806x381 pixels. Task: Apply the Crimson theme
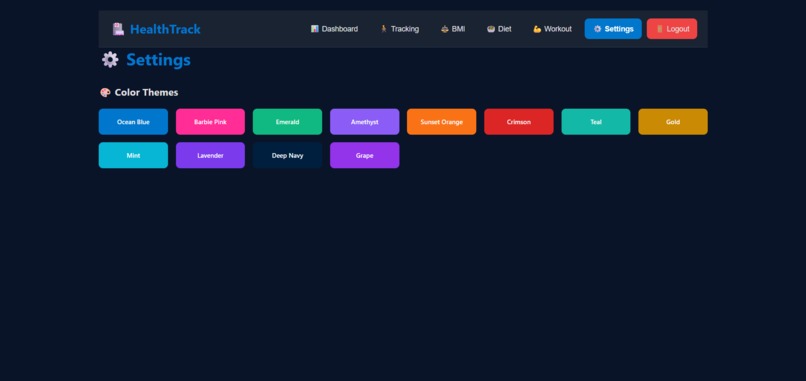(519, 122)
